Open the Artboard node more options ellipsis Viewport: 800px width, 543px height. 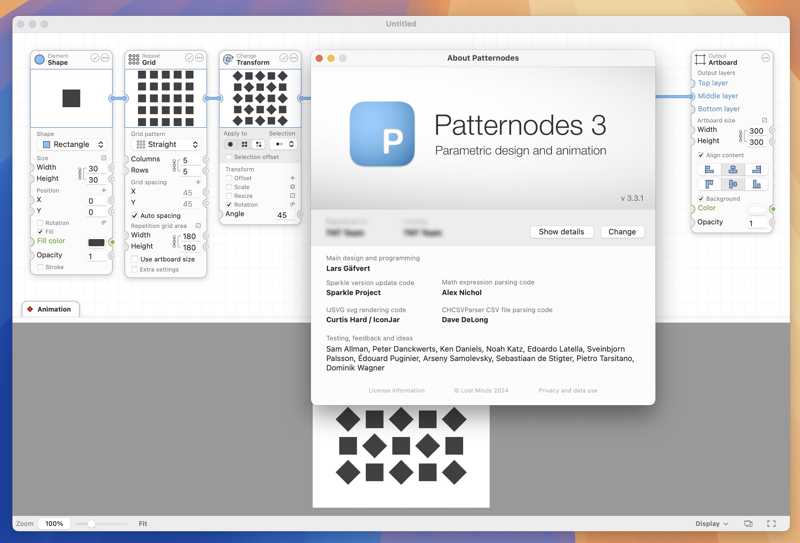765,58
